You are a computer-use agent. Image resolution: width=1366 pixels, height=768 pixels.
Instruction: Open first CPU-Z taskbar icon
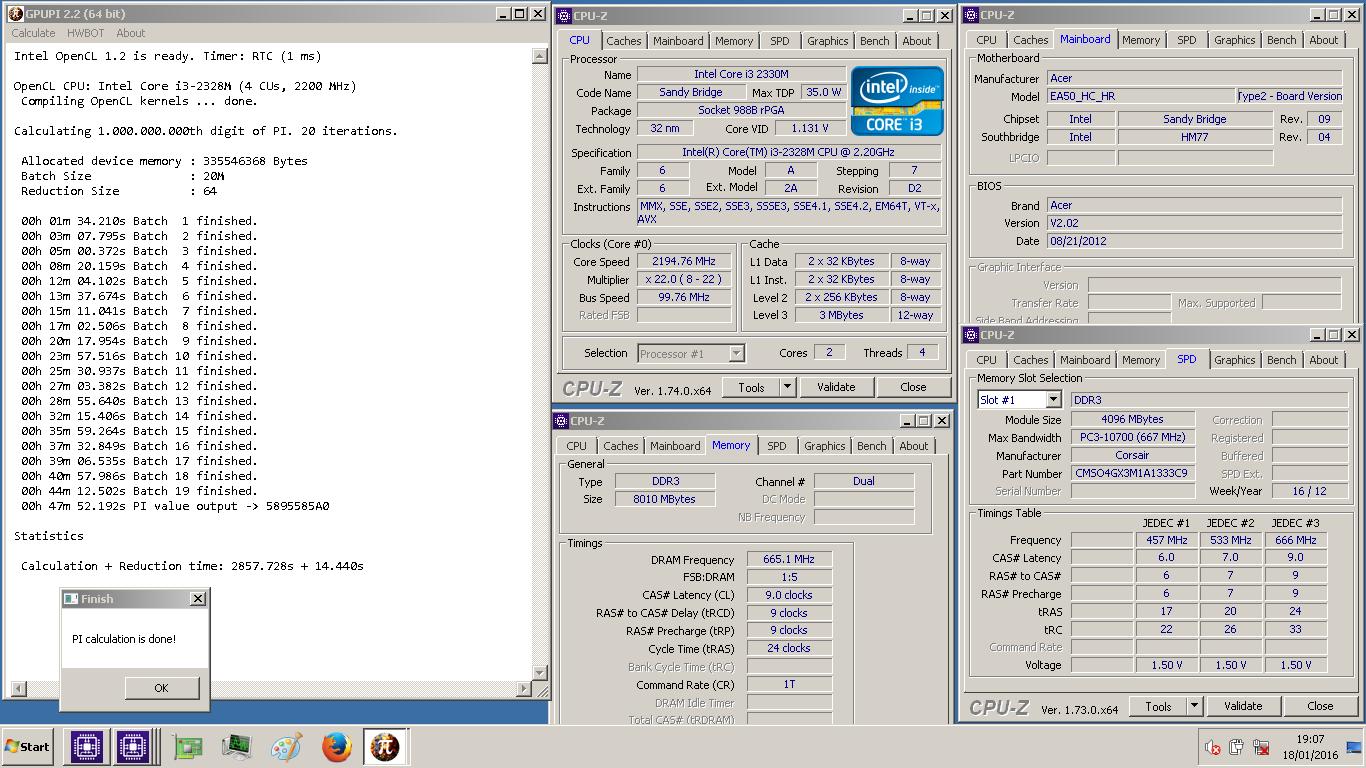click(87, 746)
